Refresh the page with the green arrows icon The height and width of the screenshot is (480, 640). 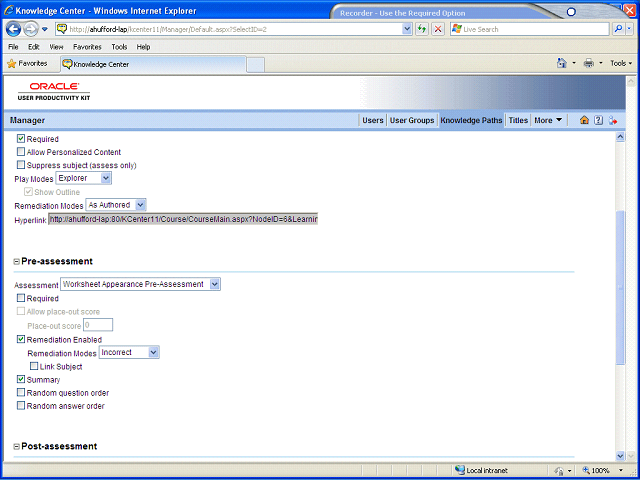click(x=422, y=29)
